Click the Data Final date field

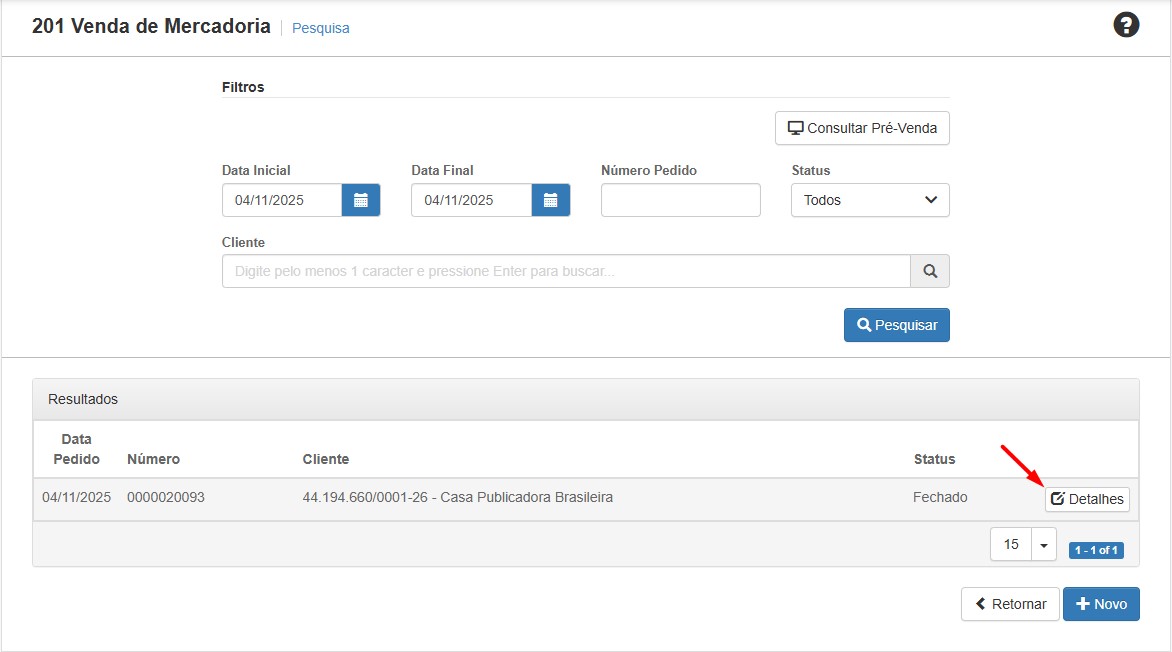click(471, 200)
